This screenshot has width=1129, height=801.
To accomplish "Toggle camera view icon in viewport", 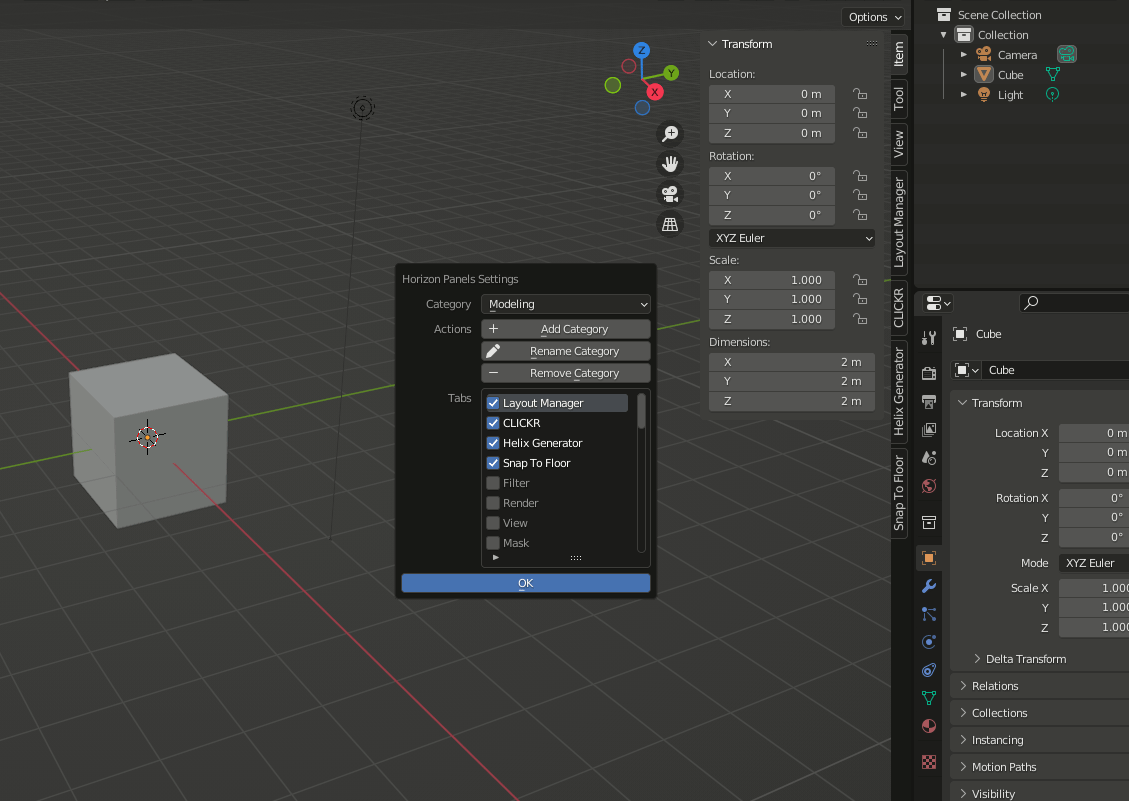I will (x=669, y=194).
